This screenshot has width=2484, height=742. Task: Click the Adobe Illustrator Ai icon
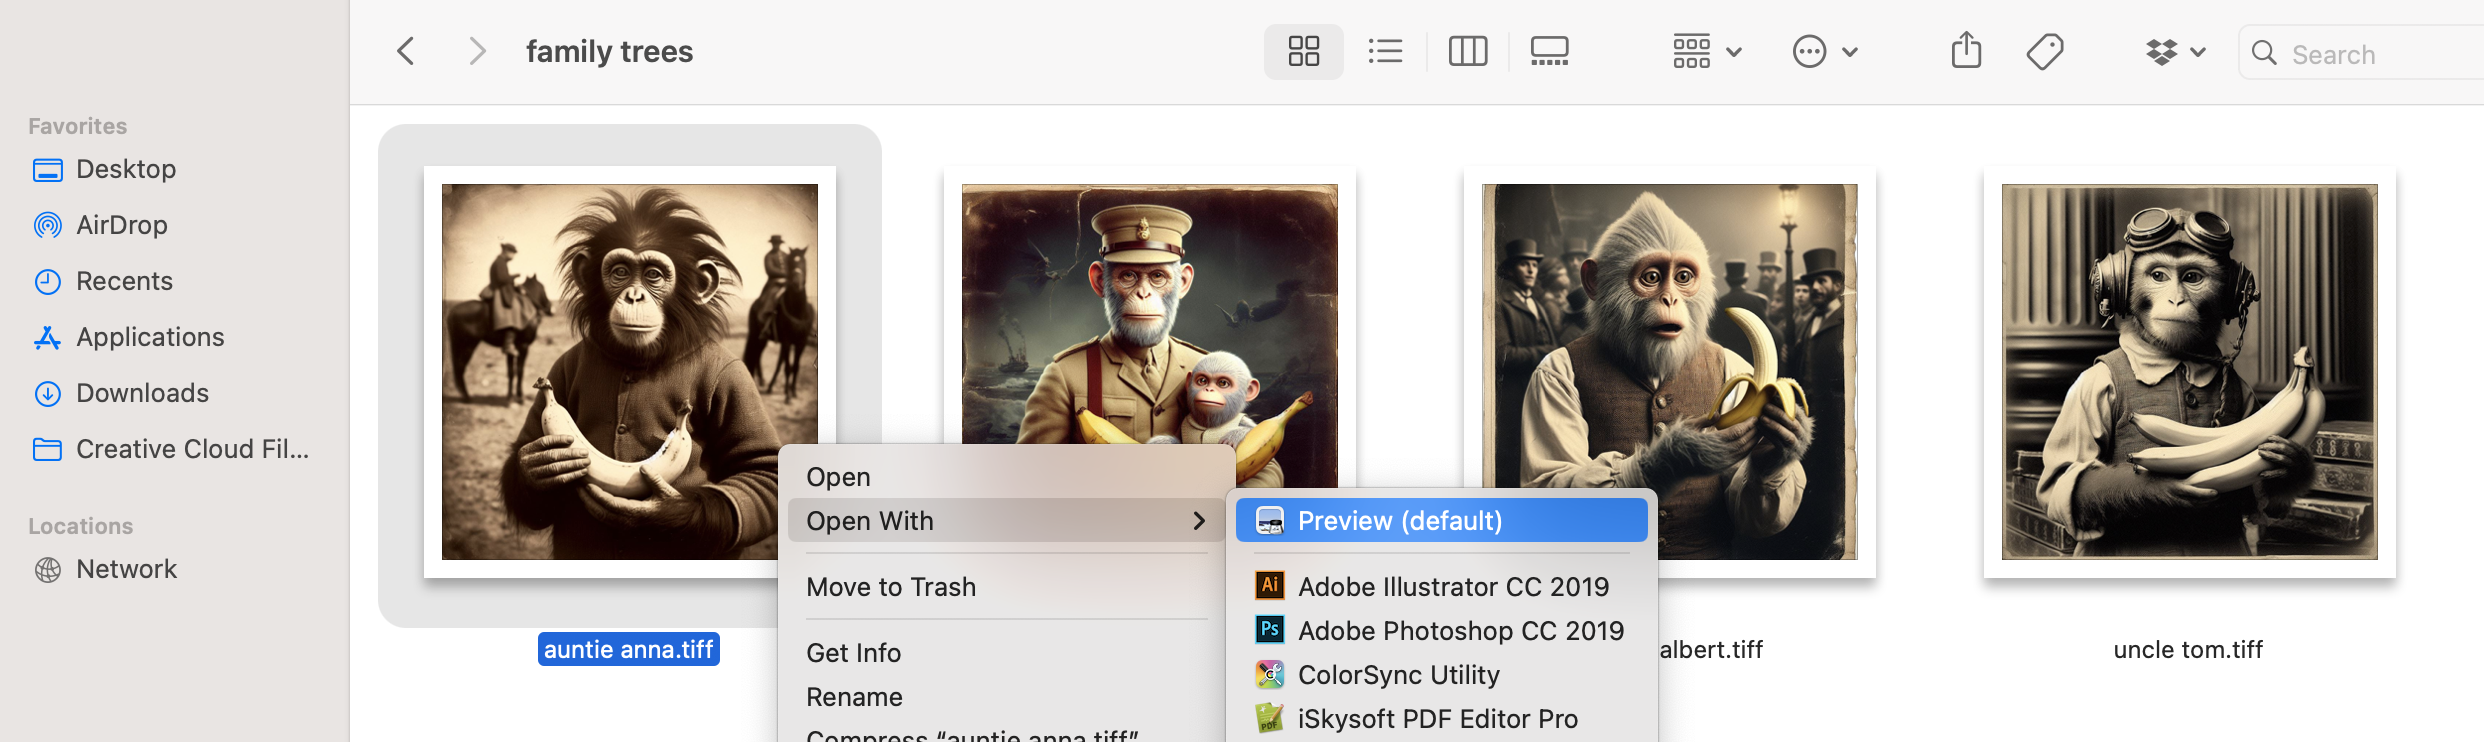1270,585
